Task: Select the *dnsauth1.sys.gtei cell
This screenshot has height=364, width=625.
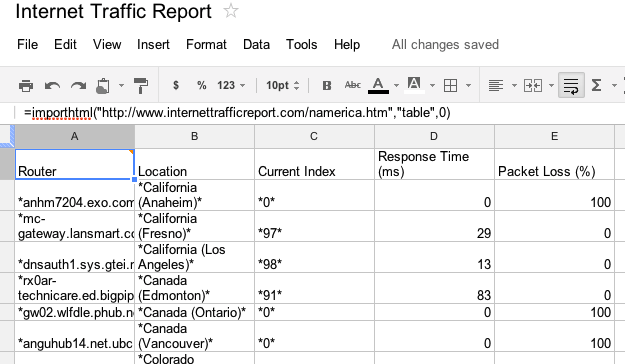Action: 75,257
